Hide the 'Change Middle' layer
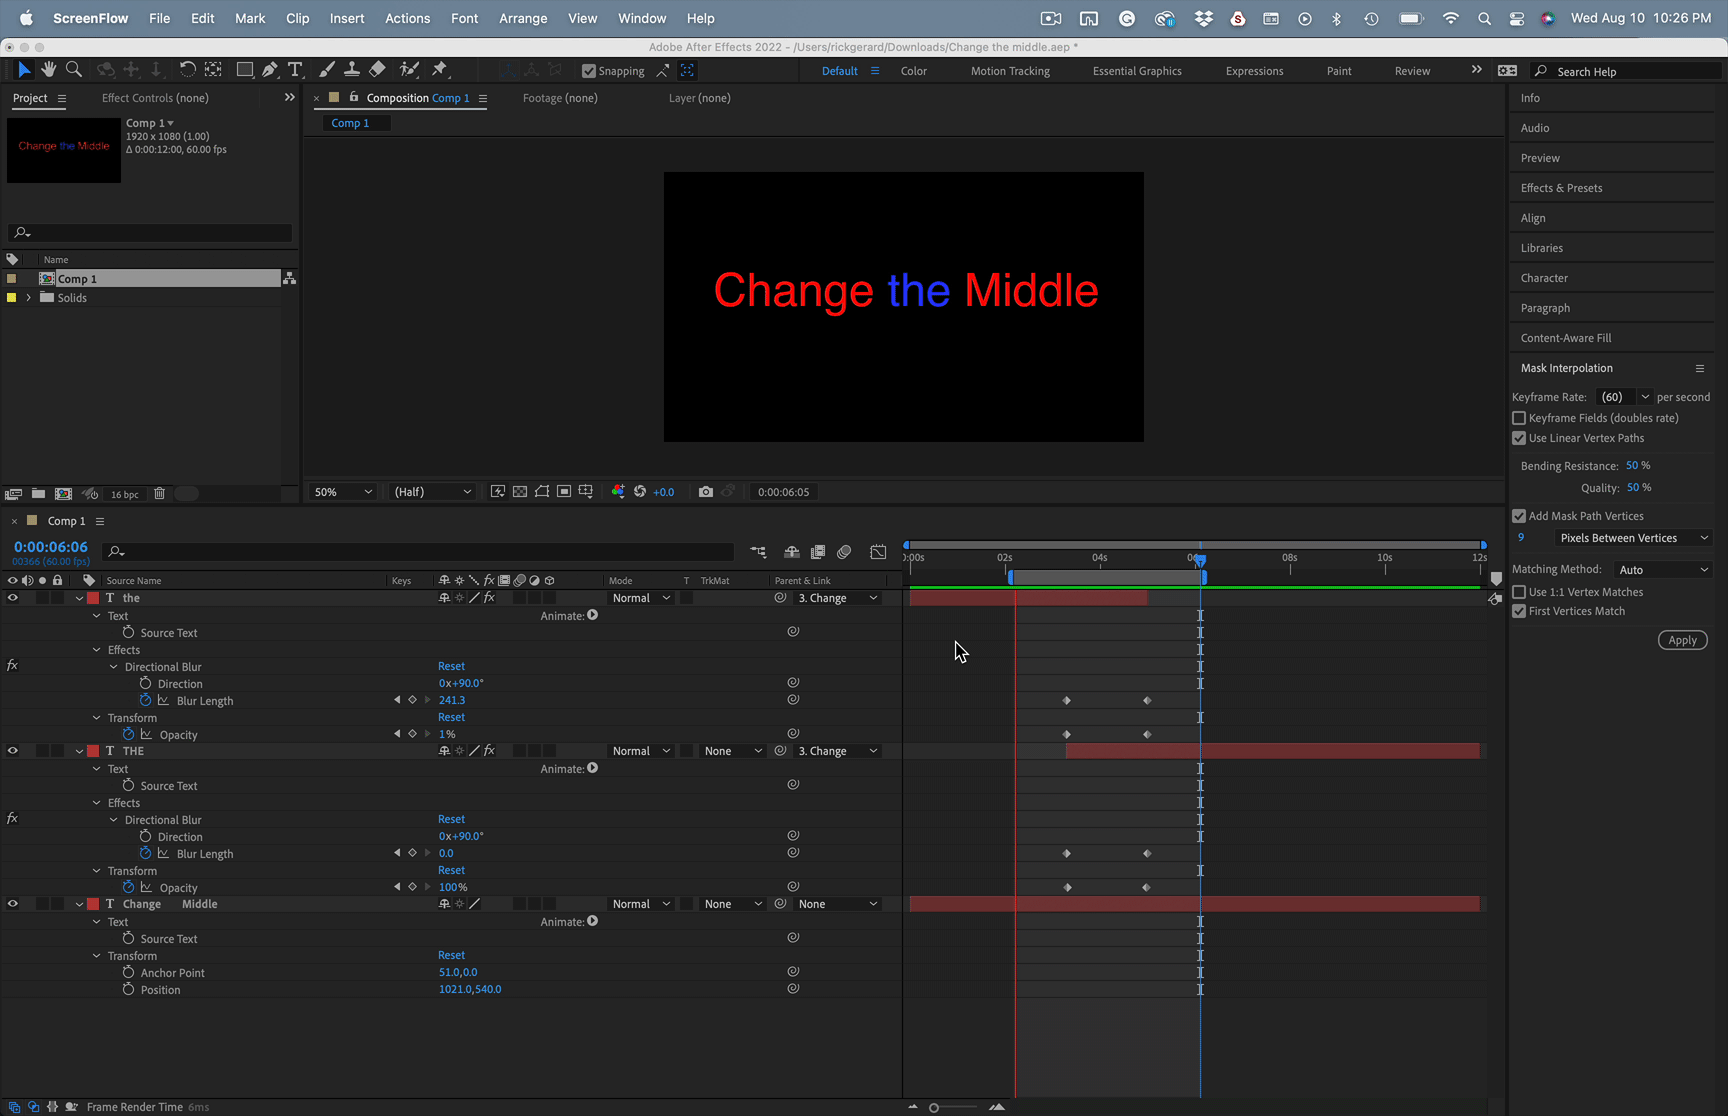1728x1116 pixels. coord(13,904)
